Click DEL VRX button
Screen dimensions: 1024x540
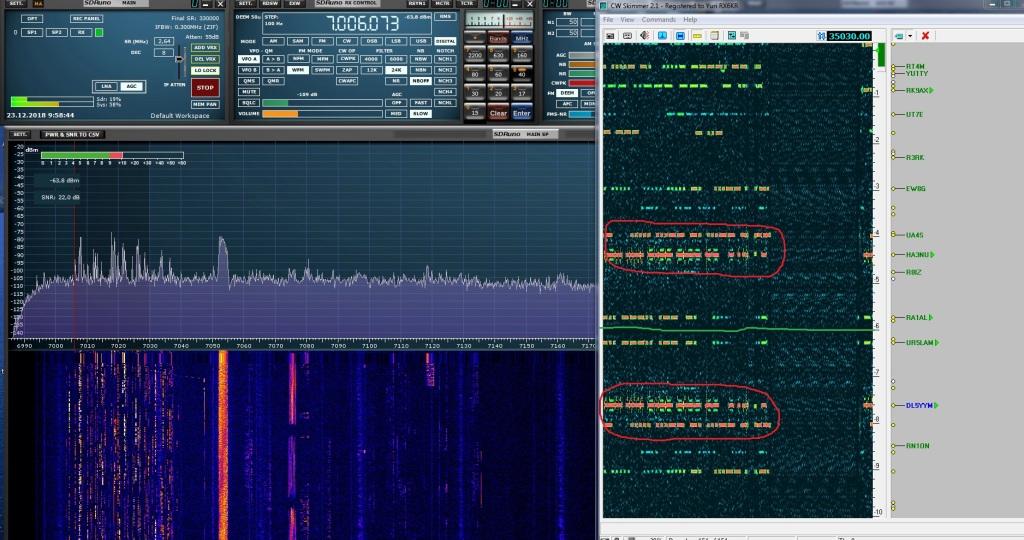click(205, 59)
